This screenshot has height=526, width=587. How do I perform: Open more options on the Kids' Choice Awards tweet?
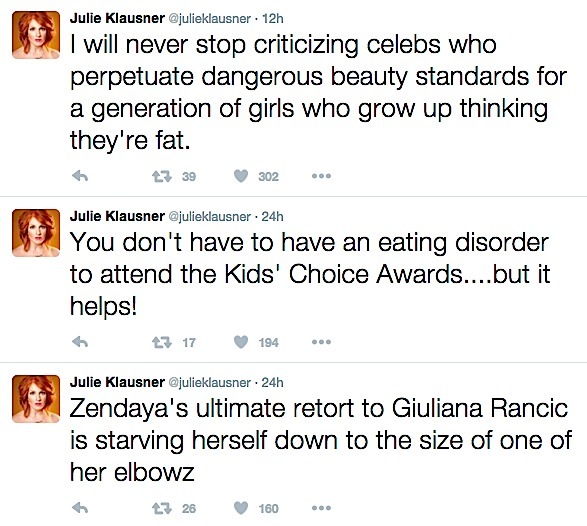(321, 342)
